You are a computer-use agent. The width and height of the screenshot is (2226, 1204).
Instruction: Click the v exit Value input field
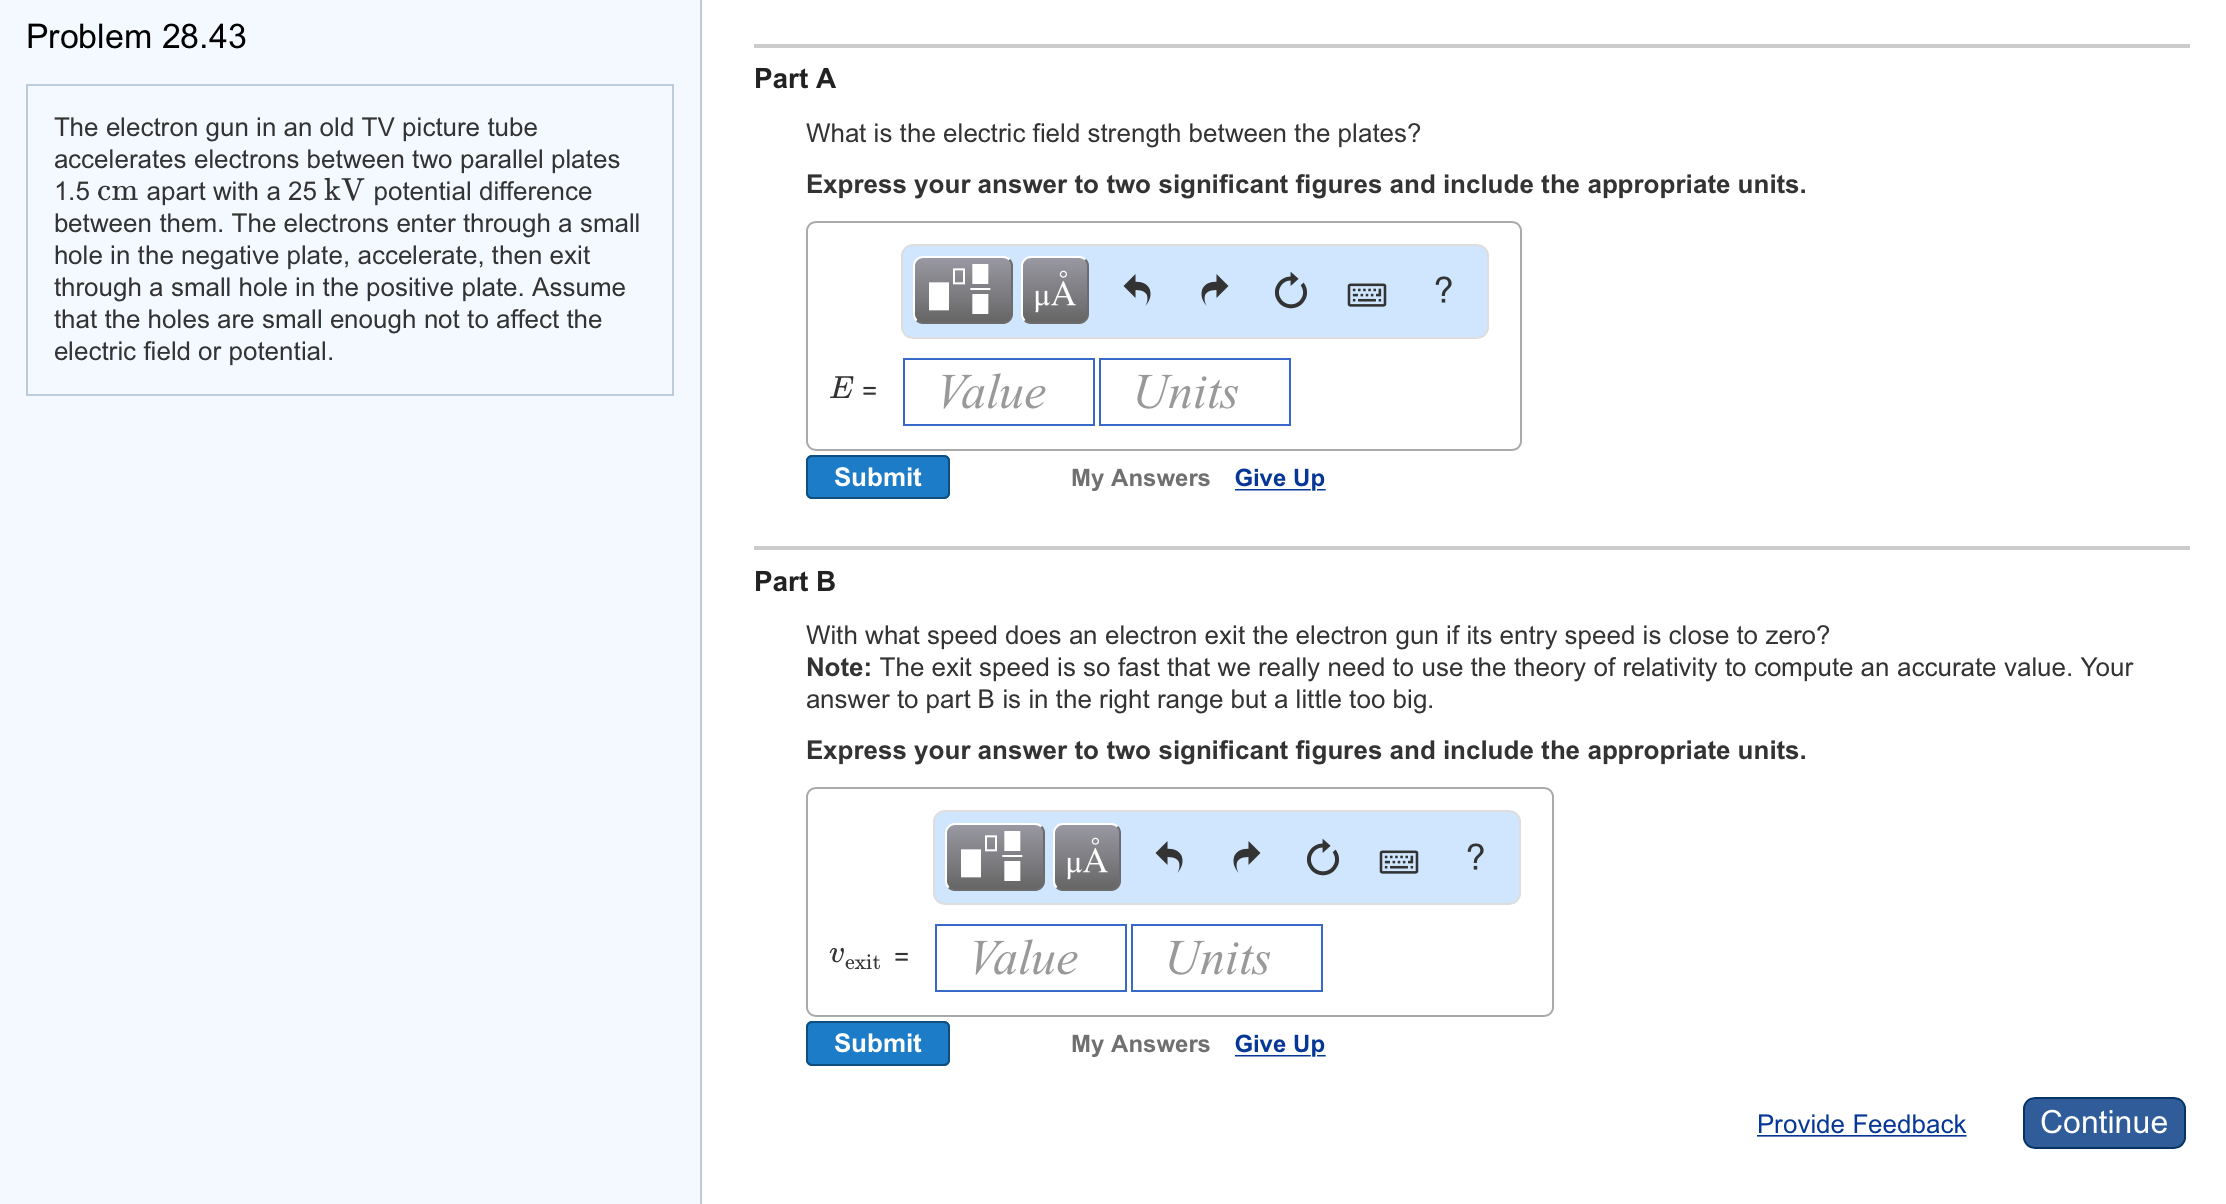pos(1030,958)
